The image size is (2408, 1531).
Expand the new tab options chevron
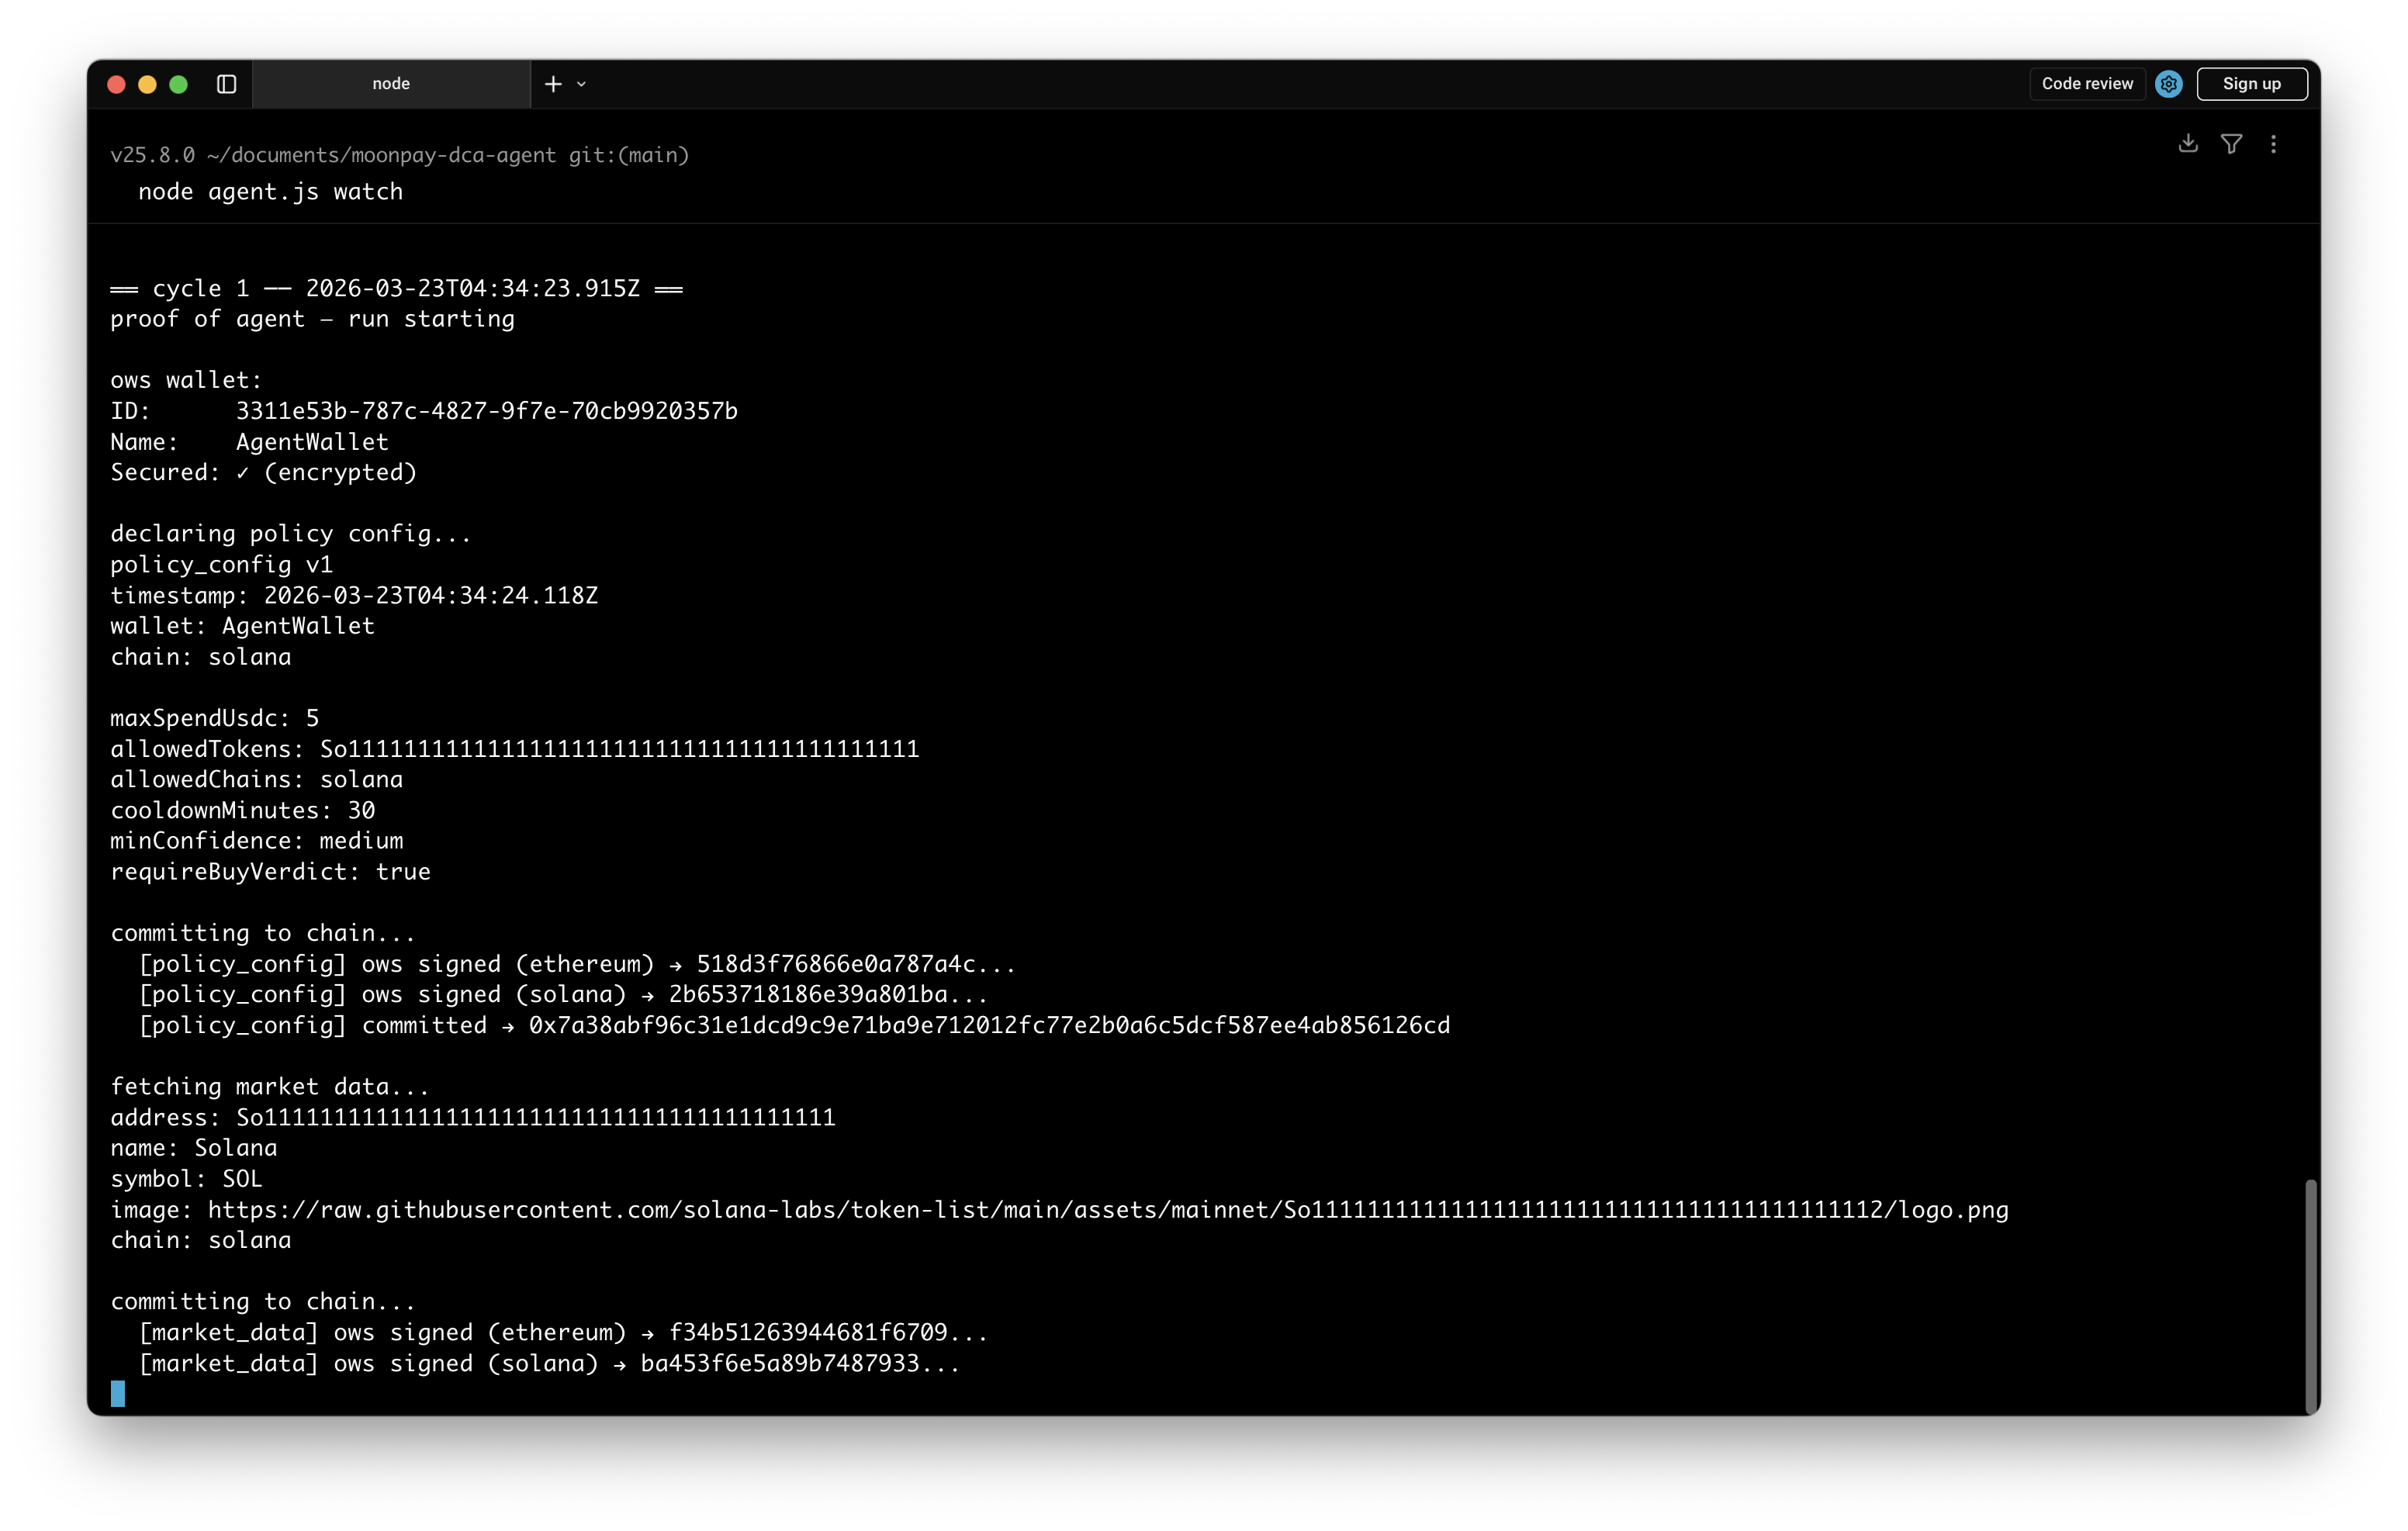(581, 84)
